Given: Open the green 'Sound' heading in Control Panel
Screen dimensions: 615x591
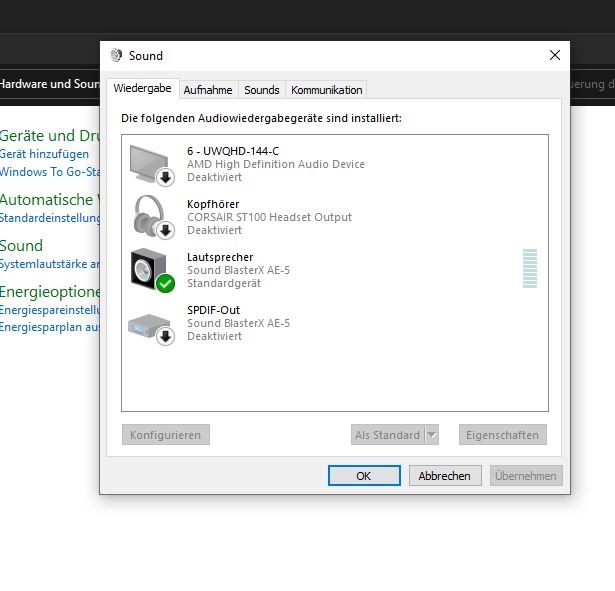Looking at the screenshot, I should (21, 245).
